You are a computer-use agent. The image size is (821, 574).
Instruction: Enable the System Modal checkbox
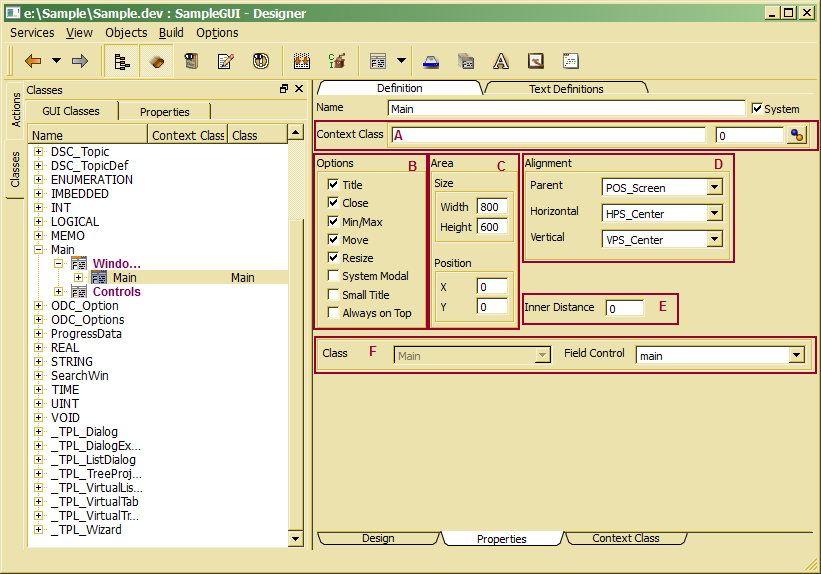[333, 276]
